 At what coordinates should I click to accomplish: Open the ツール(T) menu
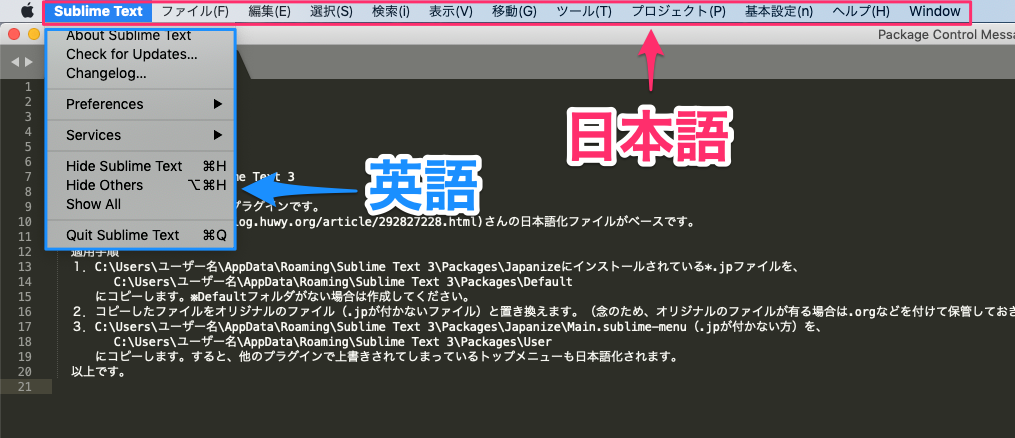[584, 11]
